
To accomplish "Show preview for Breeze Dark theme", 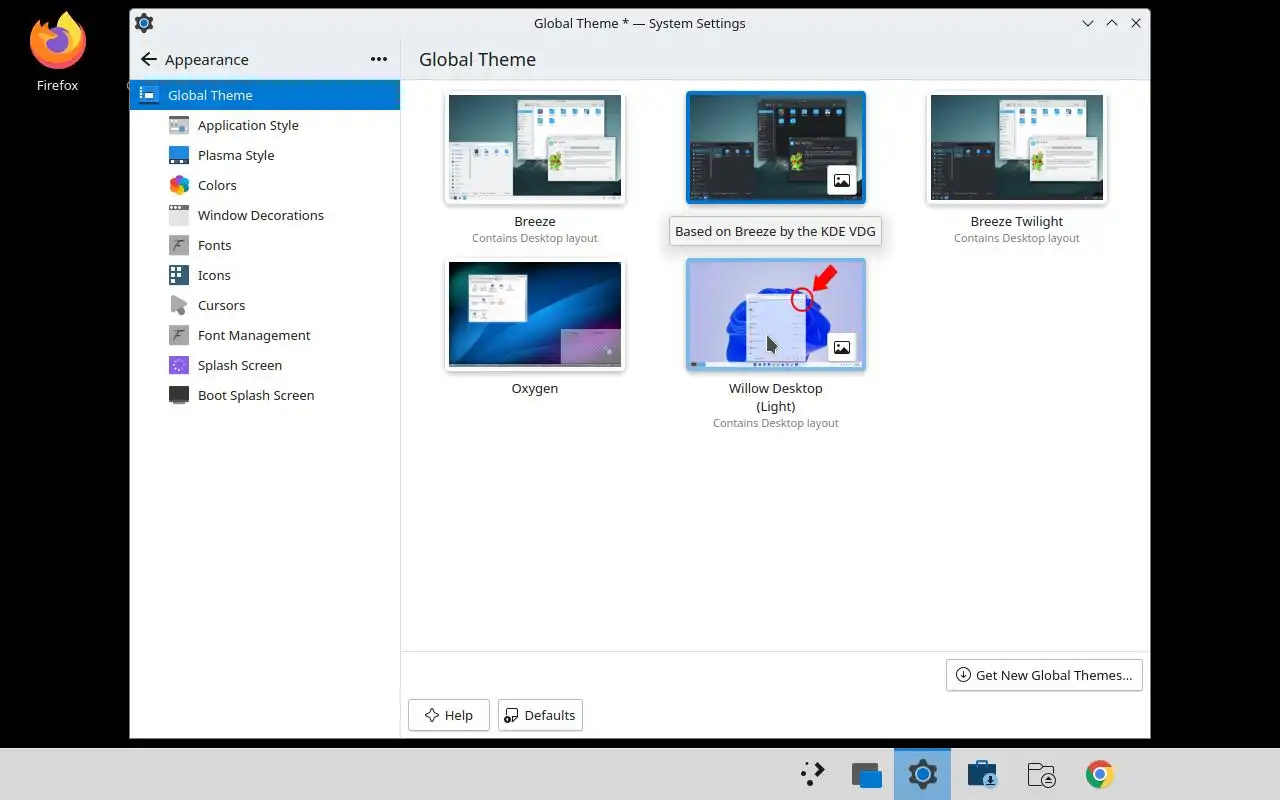I will pos(842,181).
